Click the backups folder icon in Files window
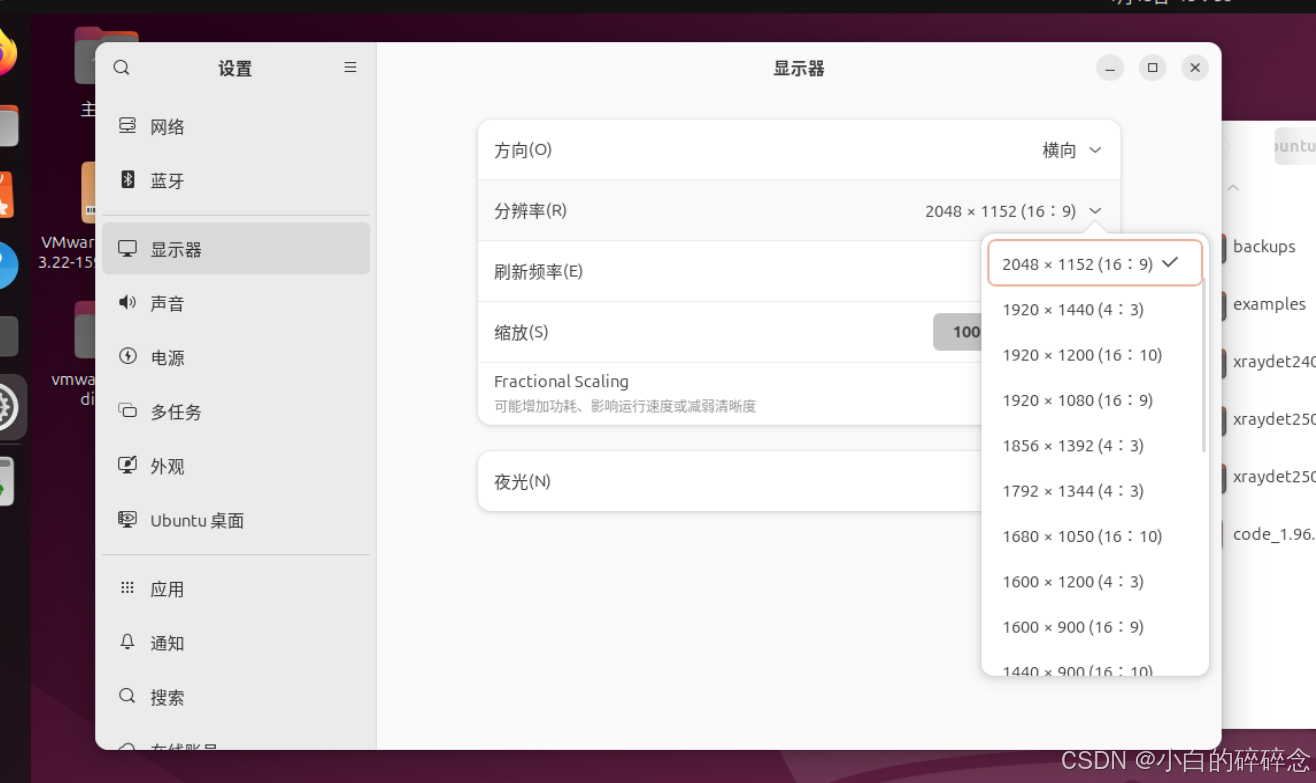Image resolution: width=1316 pixels, height=783 pixels. (x=1224, y=247)
